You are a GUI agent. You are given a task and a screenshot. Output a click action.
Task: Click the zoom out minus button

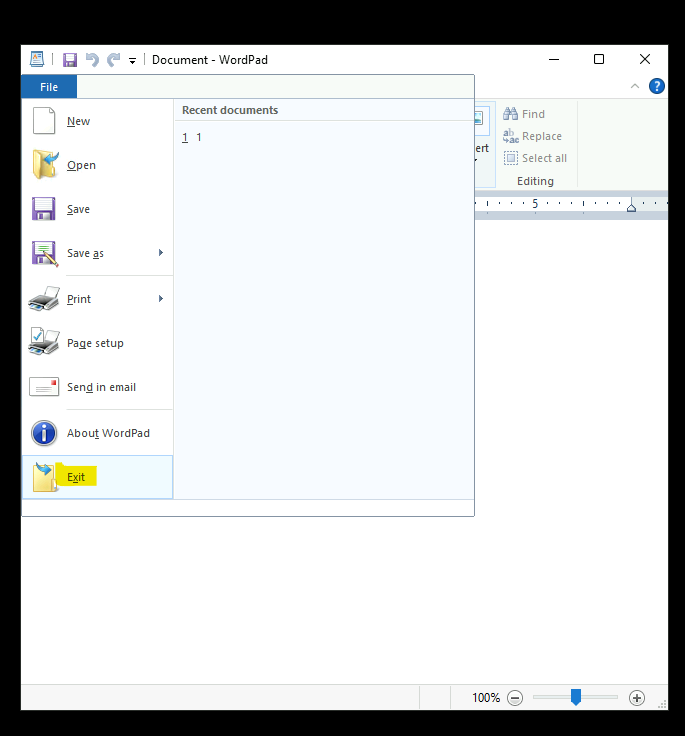point(515,698)
